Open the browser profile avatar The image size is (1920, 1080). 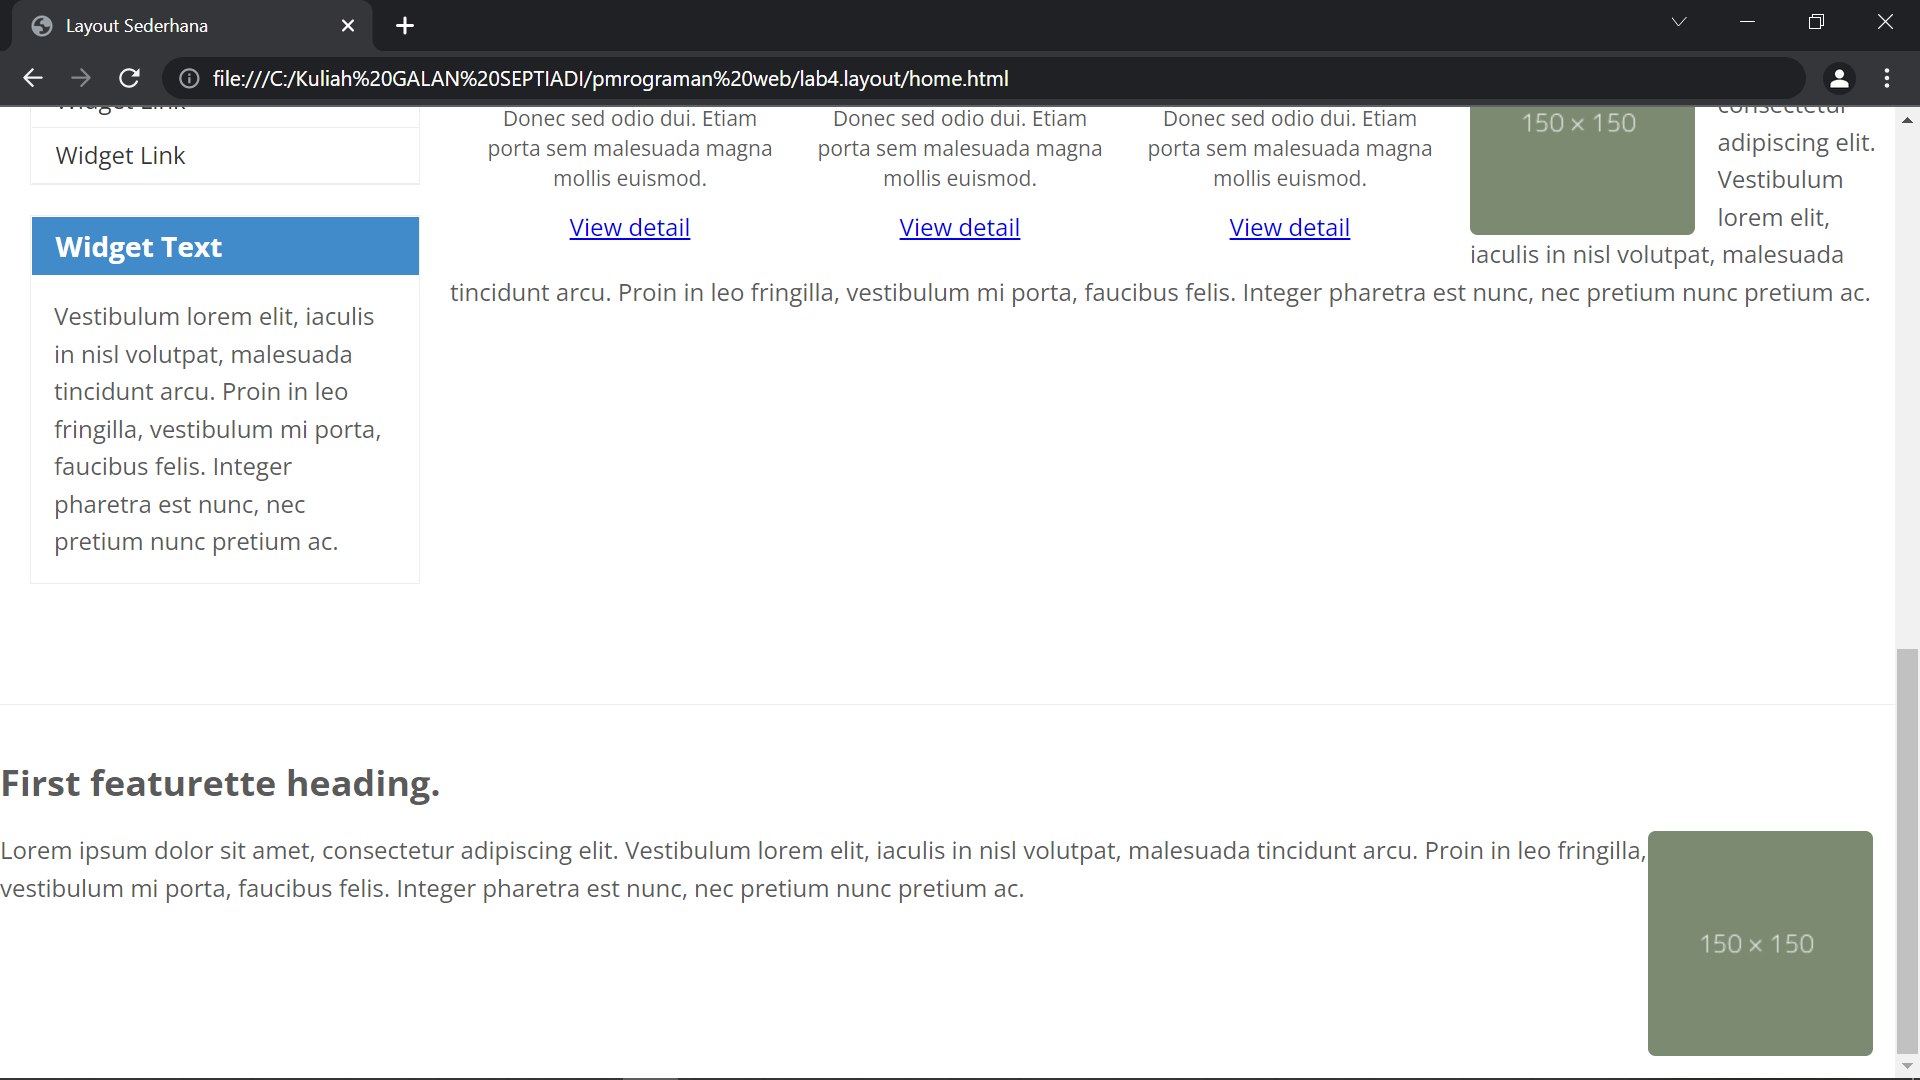pyautogui.click(x=1839, y=78)
